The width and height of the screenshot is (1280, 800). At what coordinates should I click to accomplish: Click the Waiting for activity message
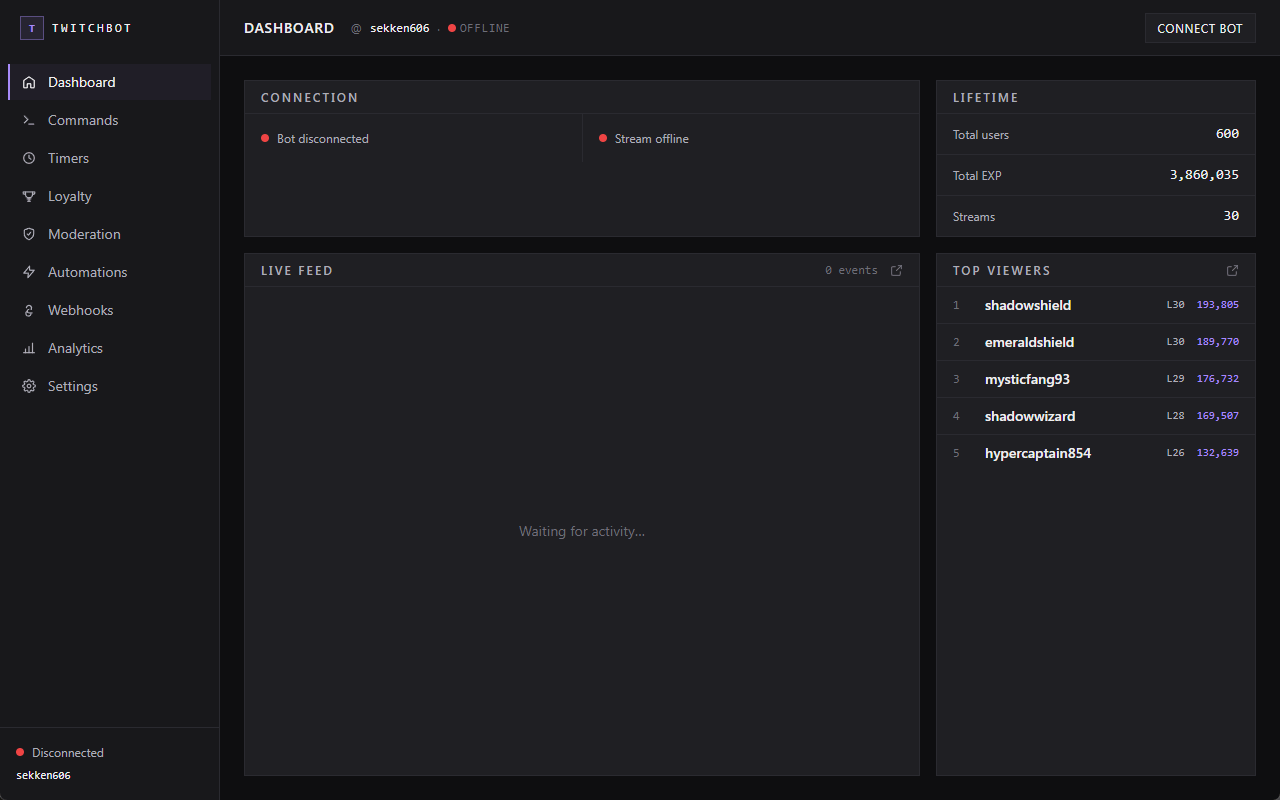[582, 531]
